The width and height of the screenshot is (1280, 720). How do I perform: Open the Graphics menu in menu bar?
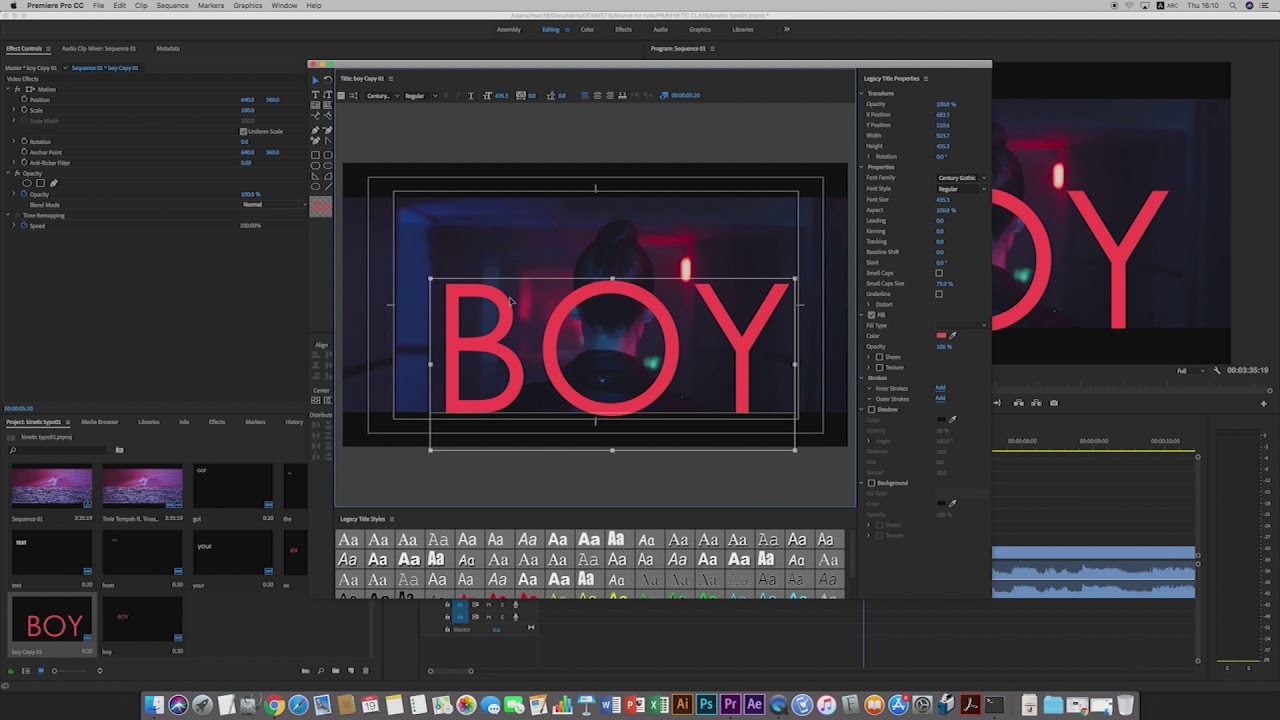click(x=247, y=6)
